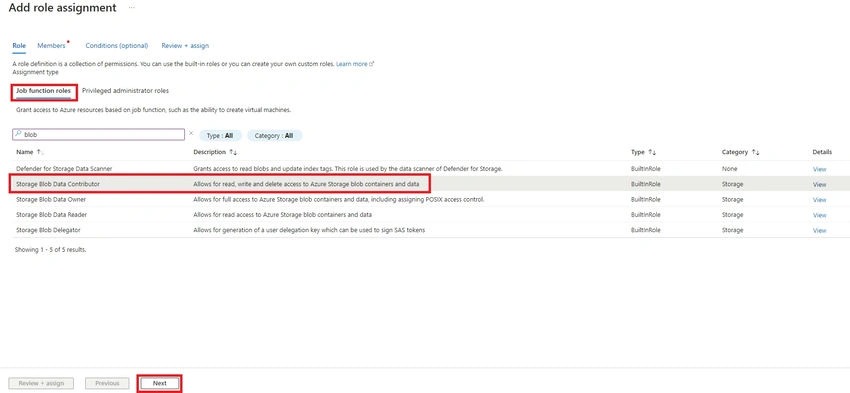Open the Review + assign tab
Screen dimensions: 850x393
coord(185,46)
